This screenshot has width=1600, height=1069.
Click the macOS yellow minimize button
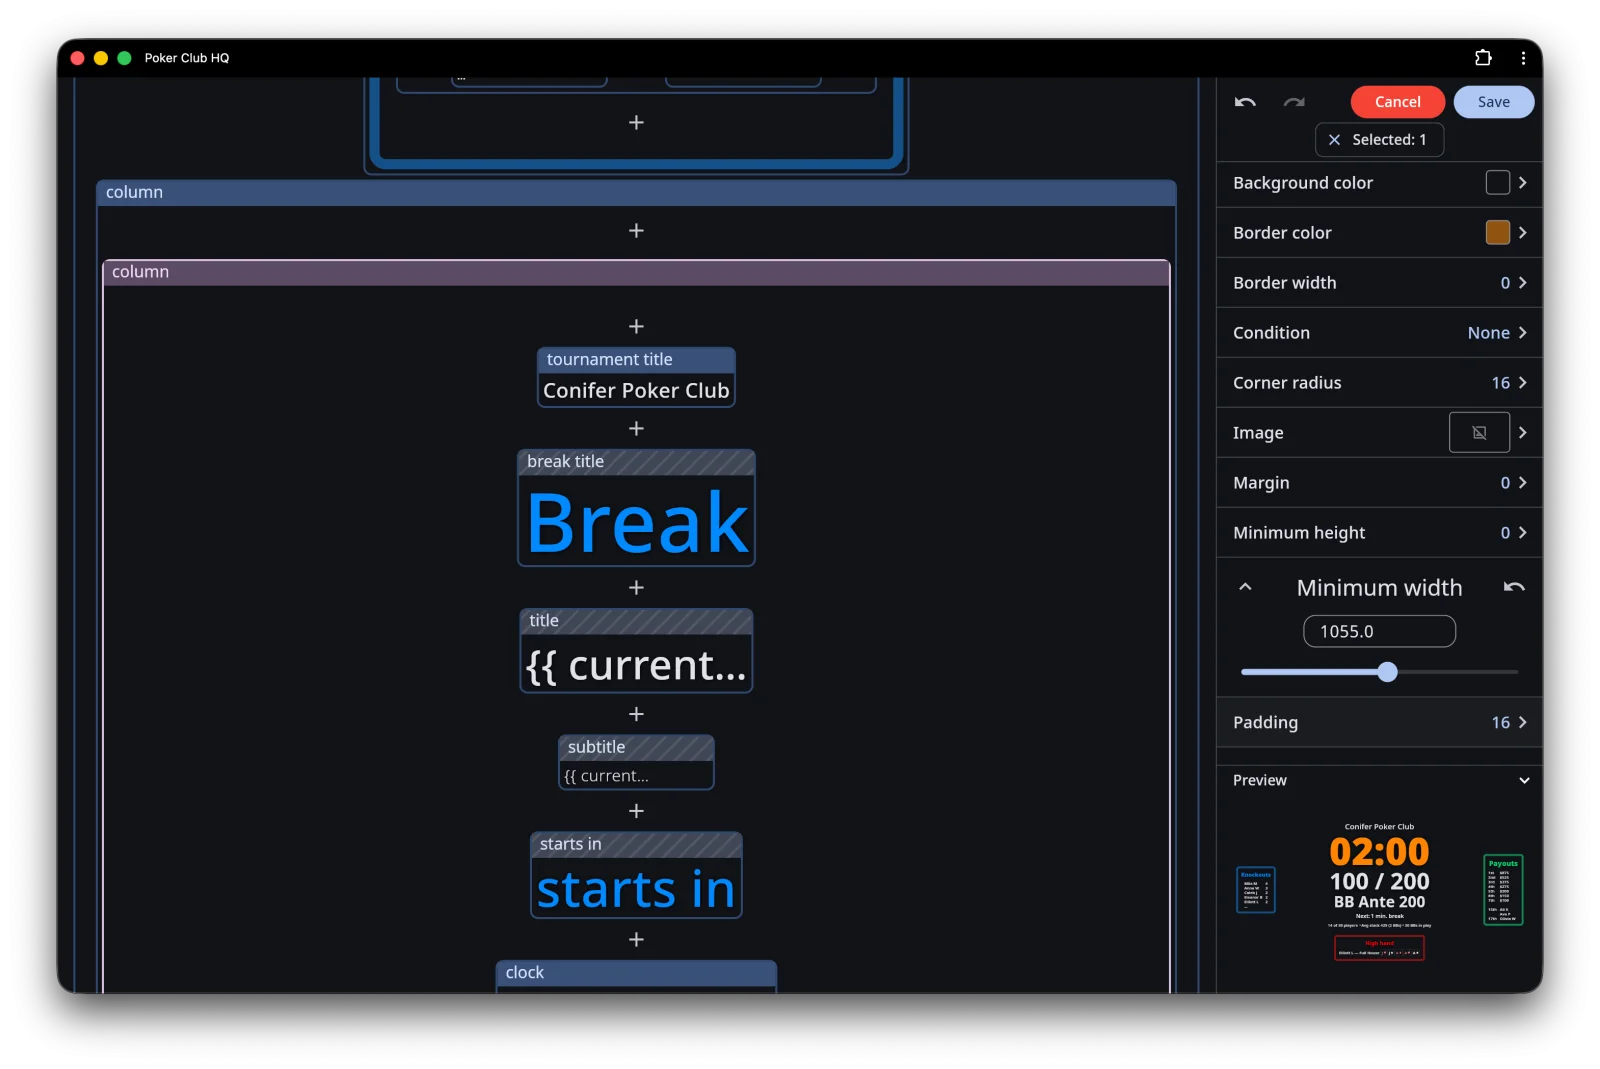point(100,58)
